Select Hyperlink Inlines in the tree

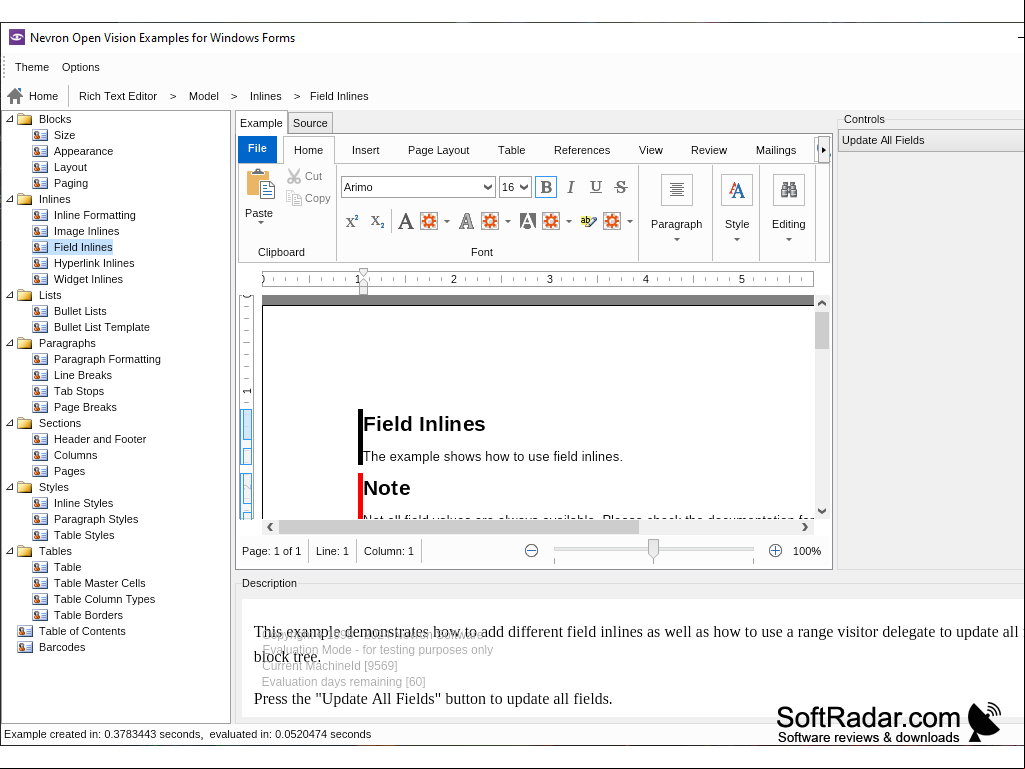(94, 264)
